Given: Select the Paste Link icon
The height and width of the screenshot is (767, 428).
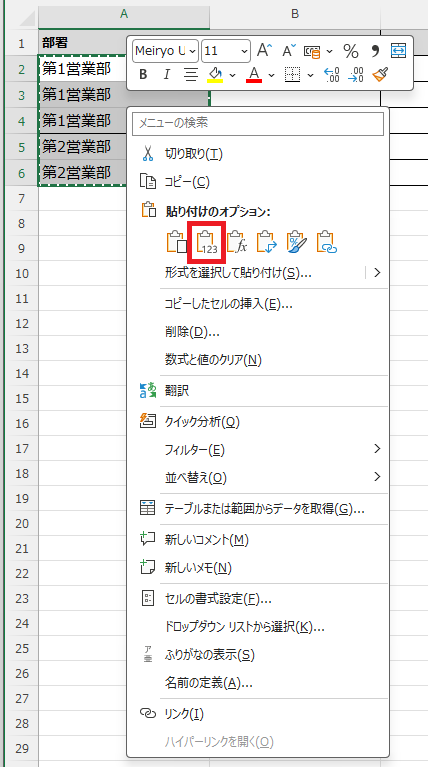Looking at the screenshot, I should point(328,242).
